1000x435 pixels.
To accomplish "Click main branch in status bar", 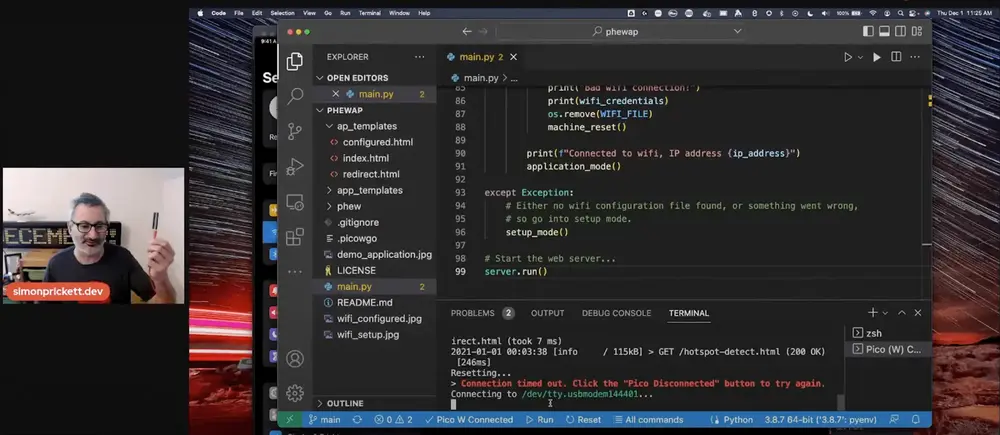I will click(324, 420).
